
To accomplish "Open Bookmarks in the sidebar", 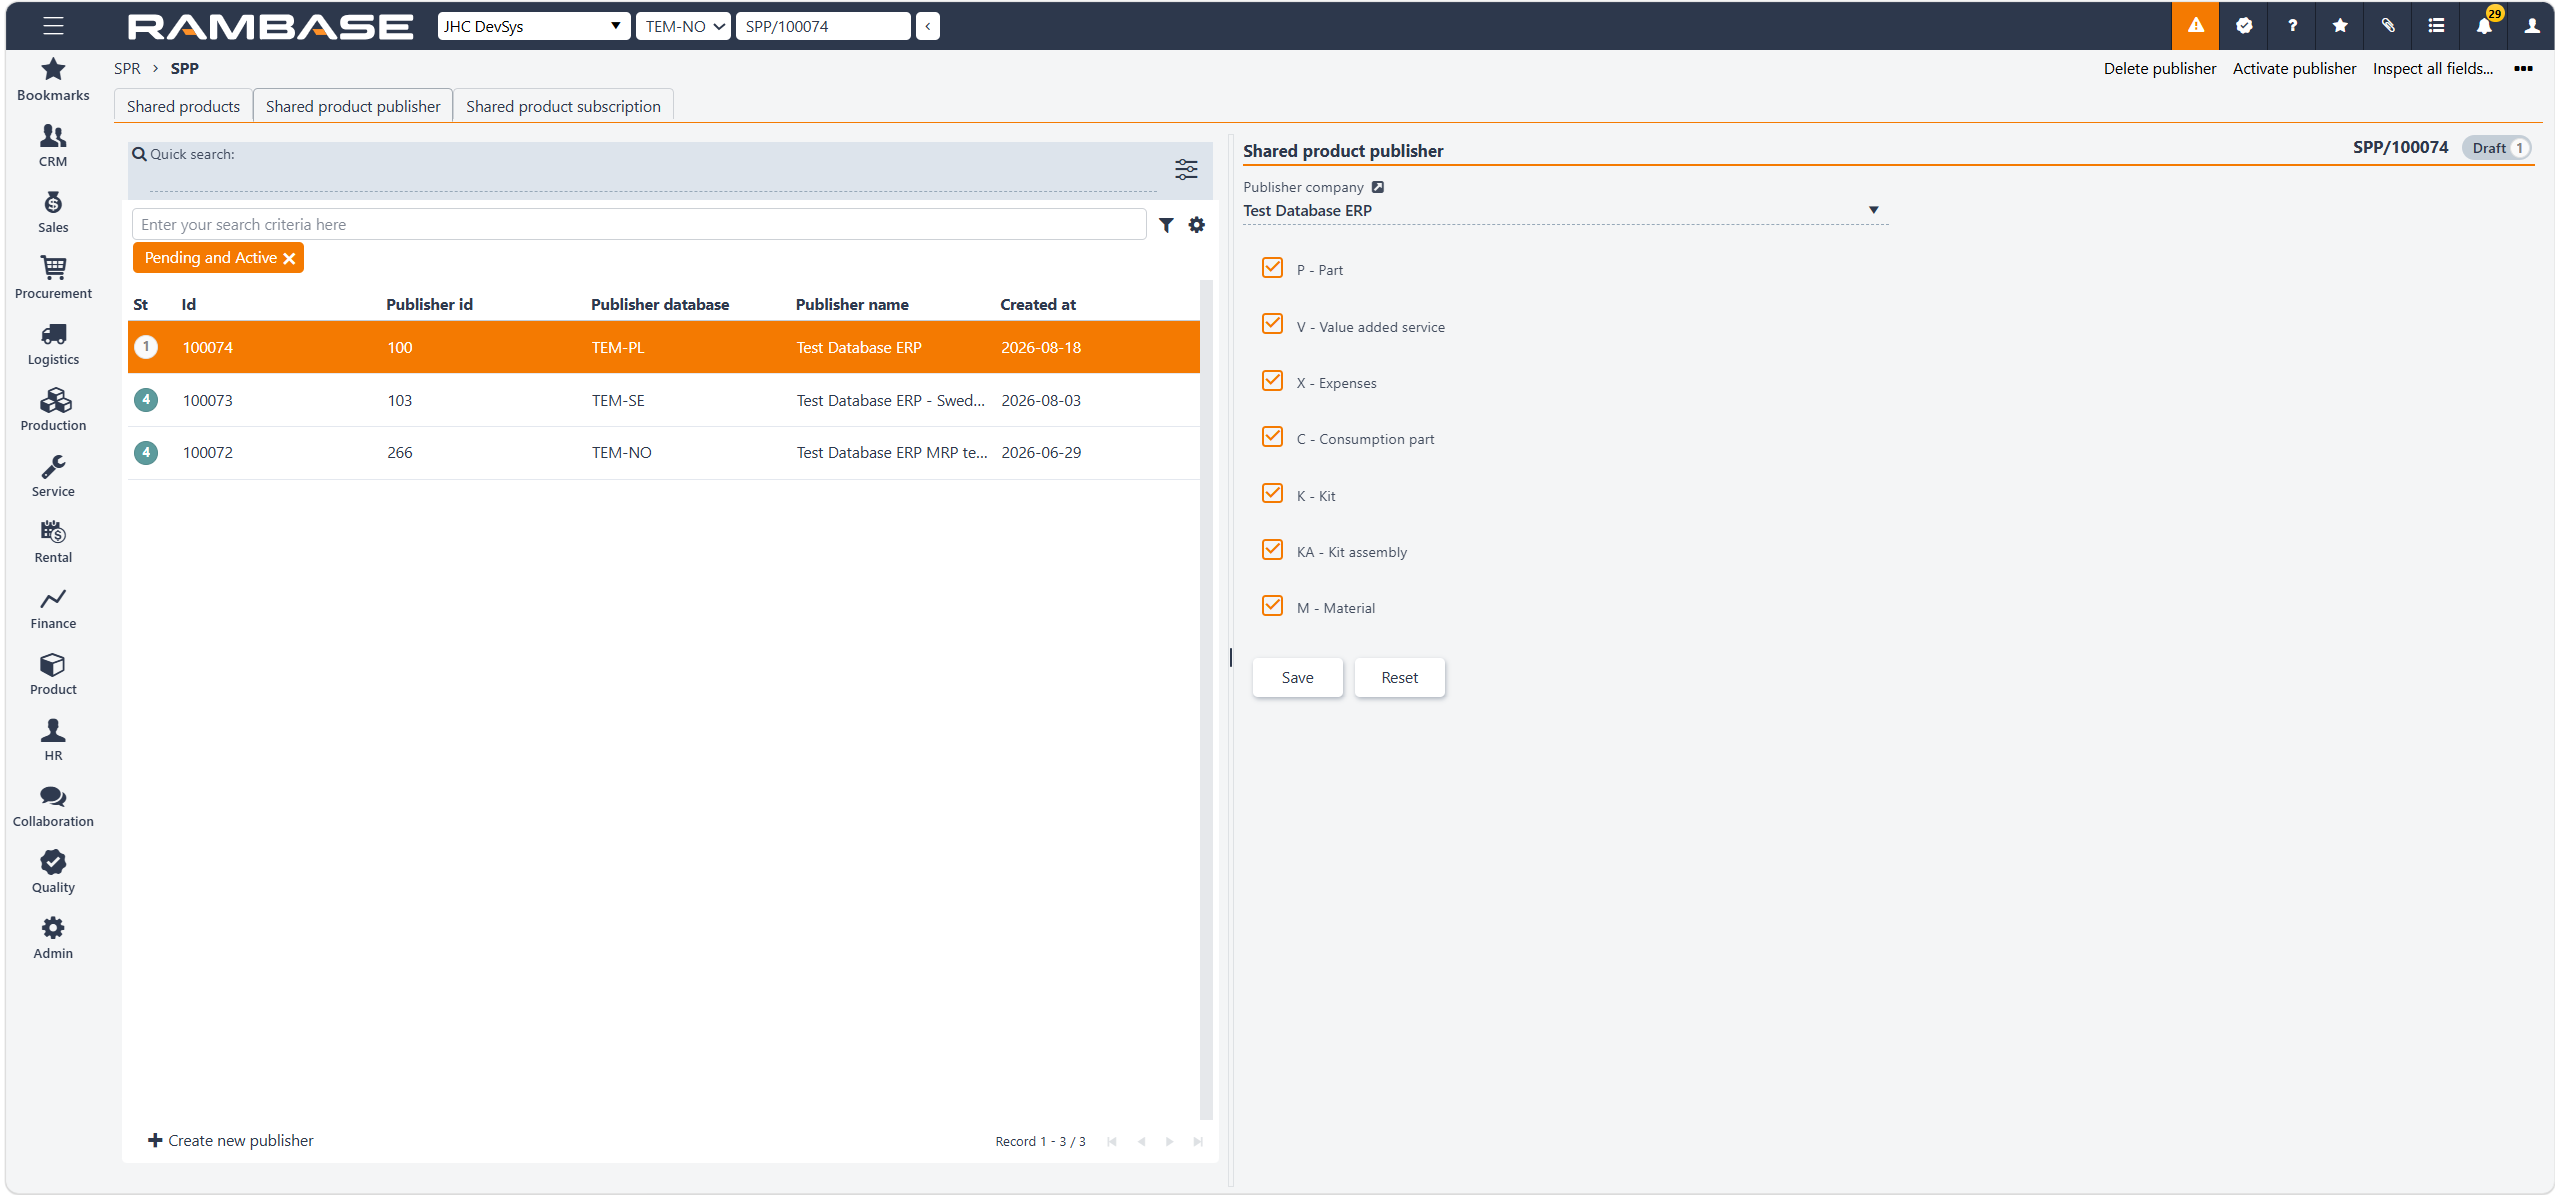I will click(53, 80).
